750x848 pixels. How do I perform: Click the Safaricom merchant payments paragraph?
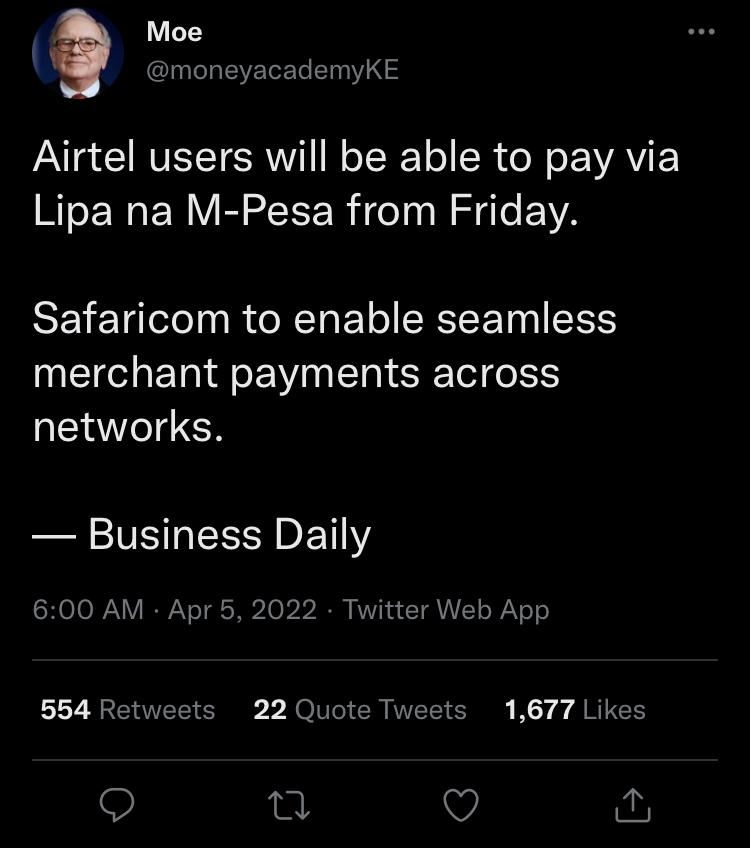324,373
